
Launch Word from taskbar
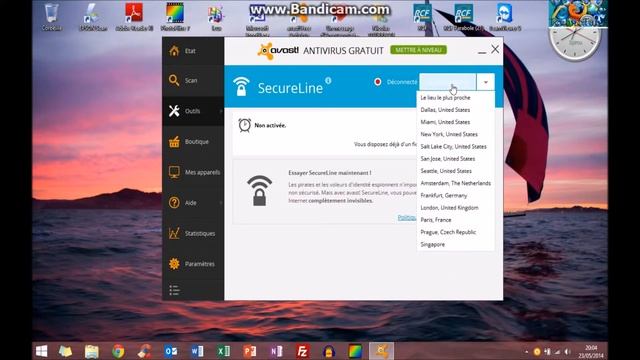[x=197, y=351]
